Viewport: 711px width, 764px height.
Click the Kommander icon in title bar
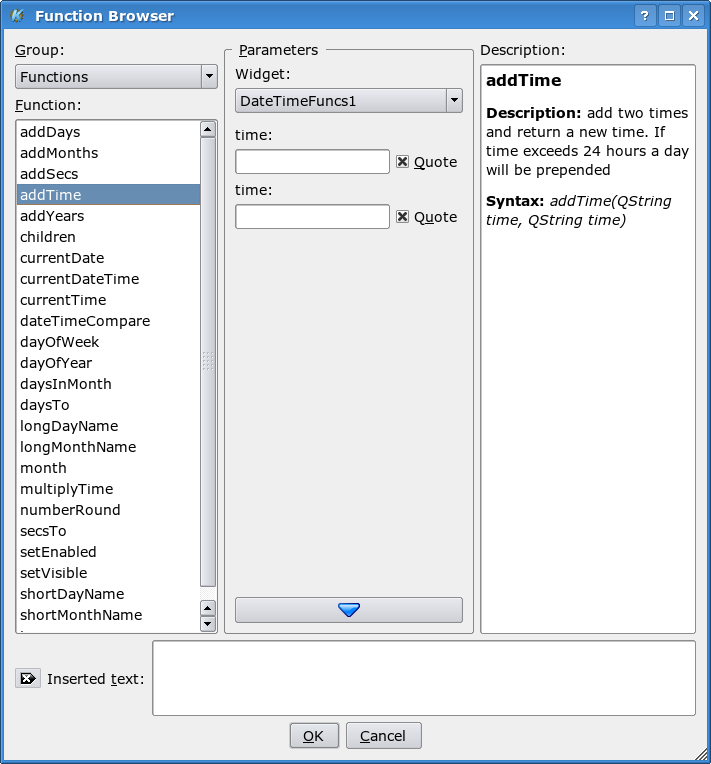(18, 16)
